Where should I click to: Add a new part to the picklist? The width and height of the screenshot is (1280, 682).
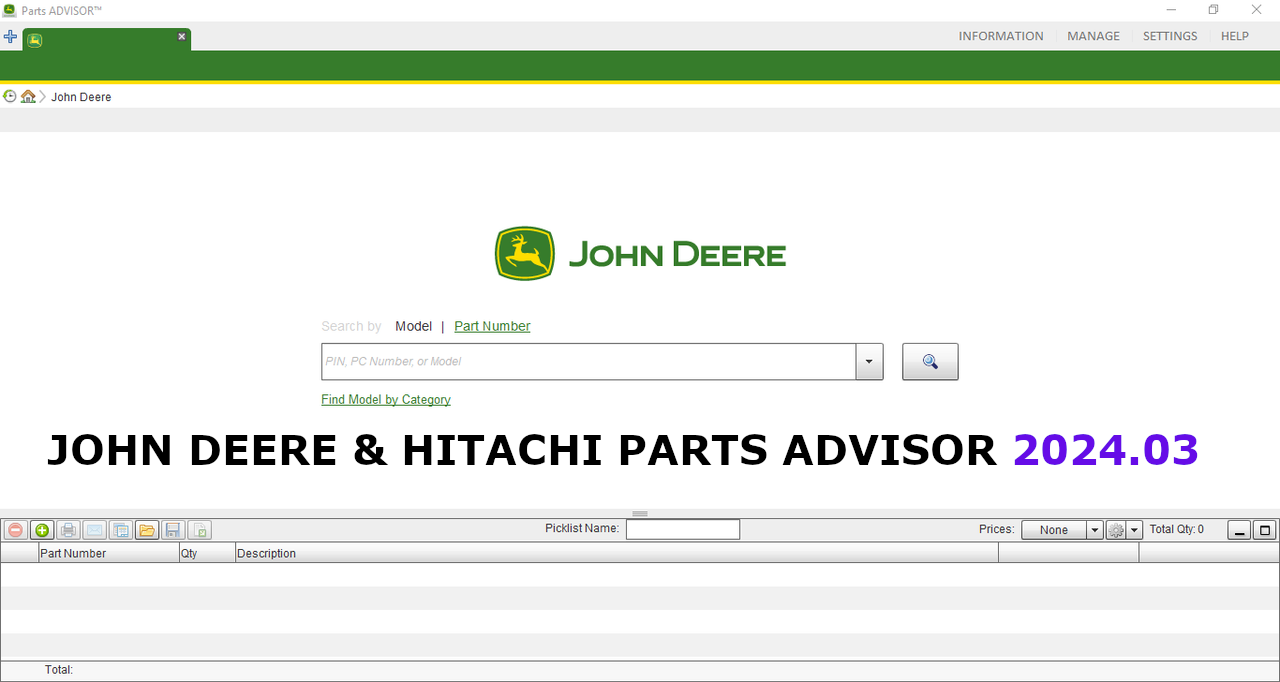click(x=42, y=530)
